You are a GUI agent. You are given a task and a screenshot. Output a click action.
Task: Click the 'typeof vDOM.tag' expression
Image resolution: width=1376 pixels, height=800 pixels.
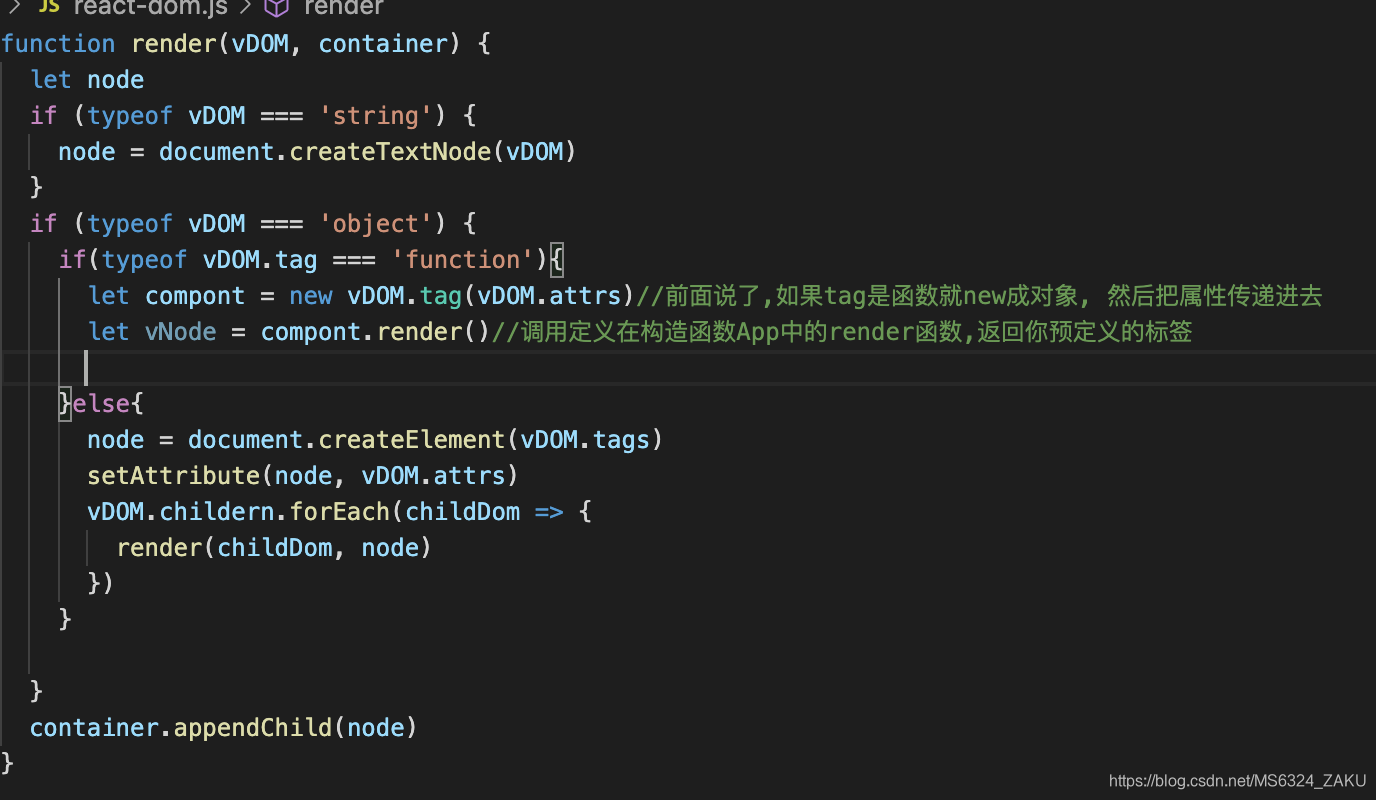(x=209, y=260)
